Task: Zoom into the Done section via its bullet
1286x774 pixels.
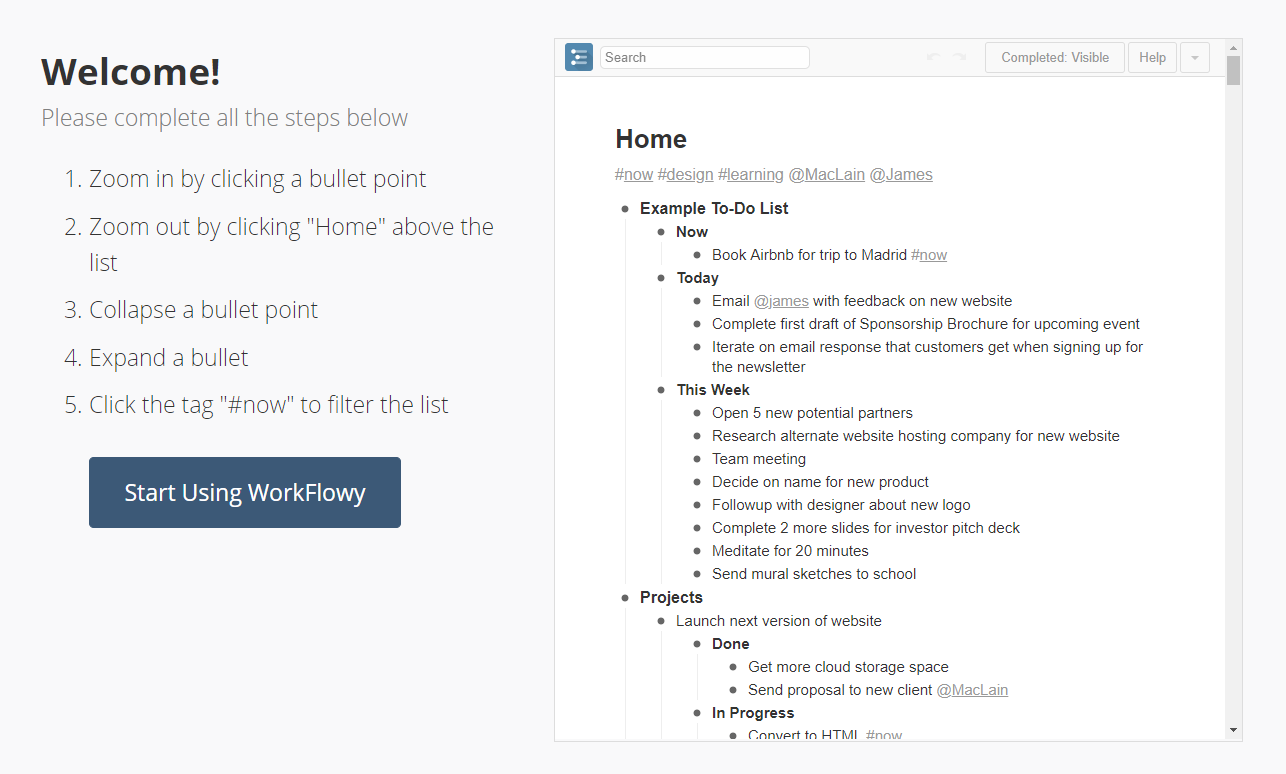Action: tap(697, 643)
